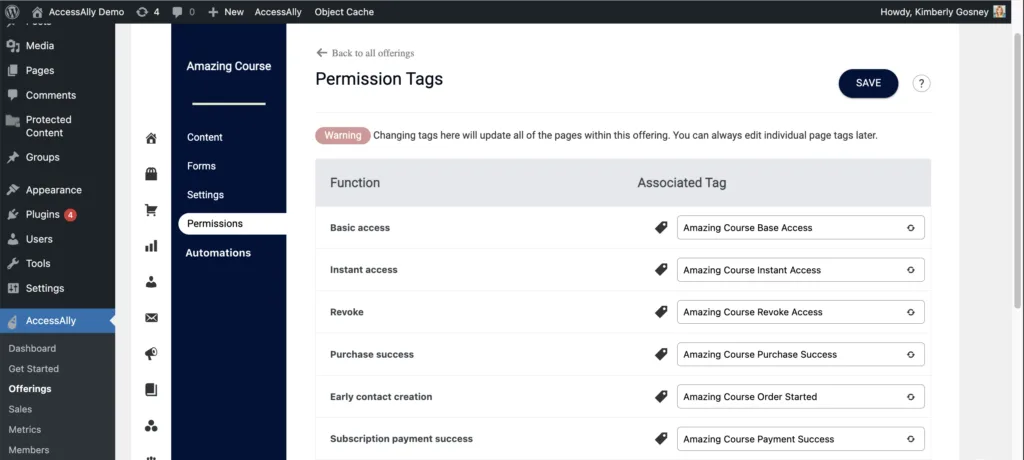Switch to the Content section

(205, 137)
